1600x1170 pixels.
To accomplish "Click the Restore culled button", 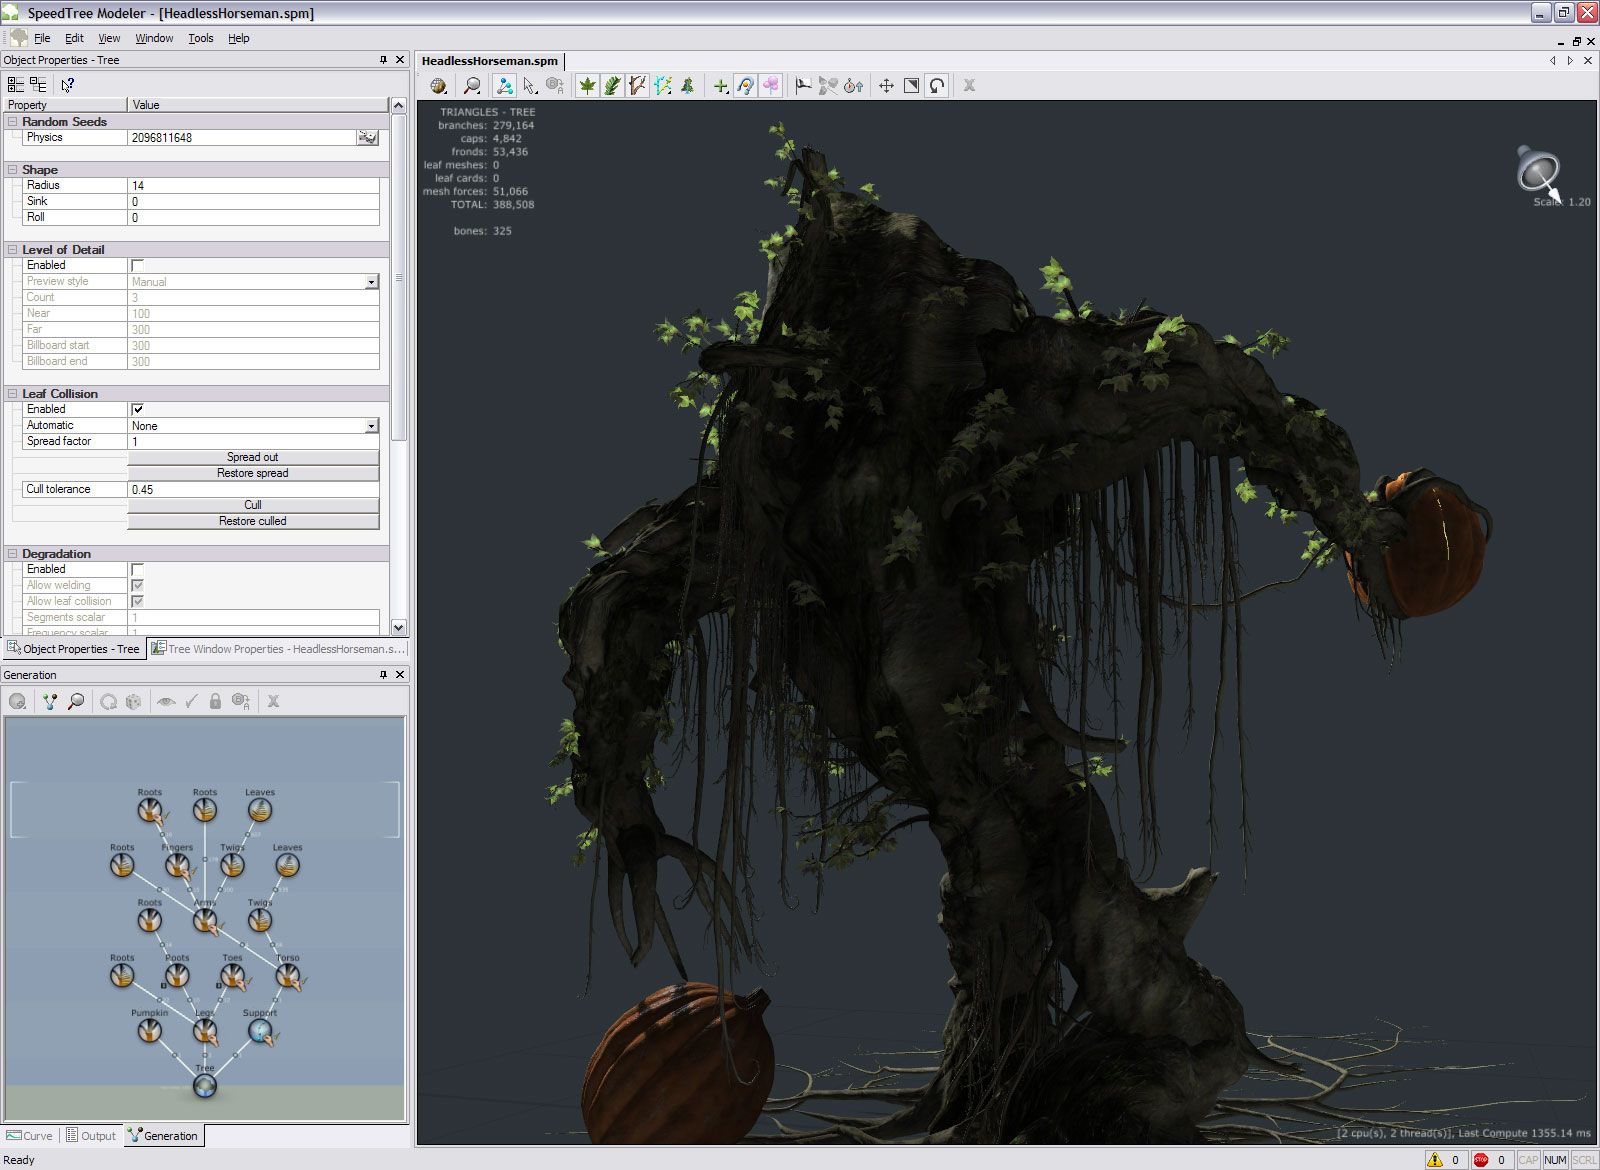I will tap(253, 521).
